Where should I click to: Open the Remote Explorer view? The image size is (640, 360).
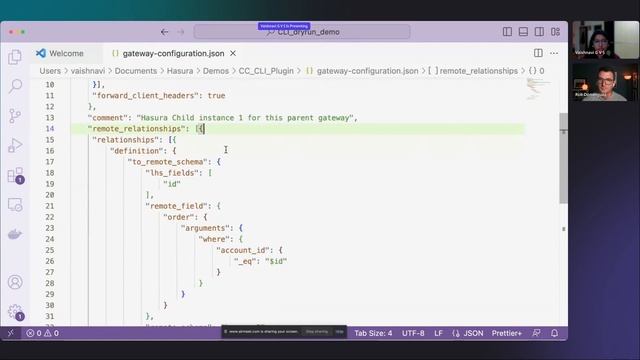15,204
